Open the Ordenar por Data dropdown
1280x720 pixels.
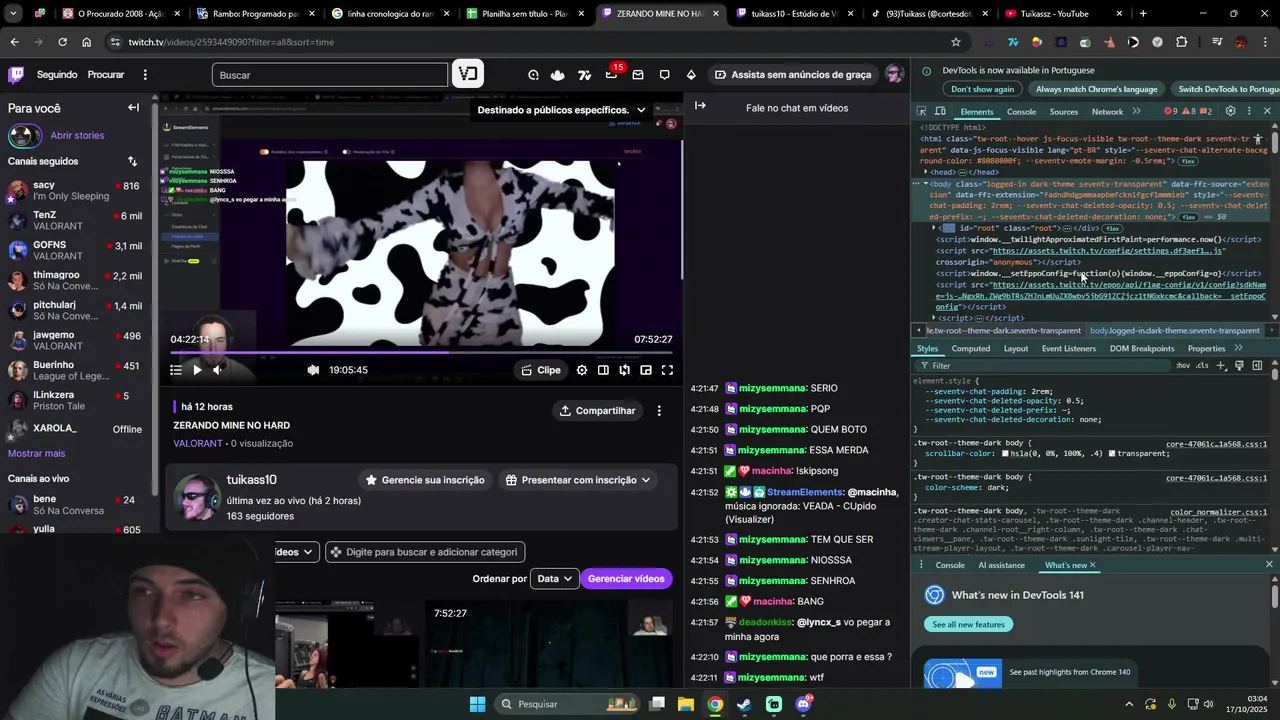554,579
